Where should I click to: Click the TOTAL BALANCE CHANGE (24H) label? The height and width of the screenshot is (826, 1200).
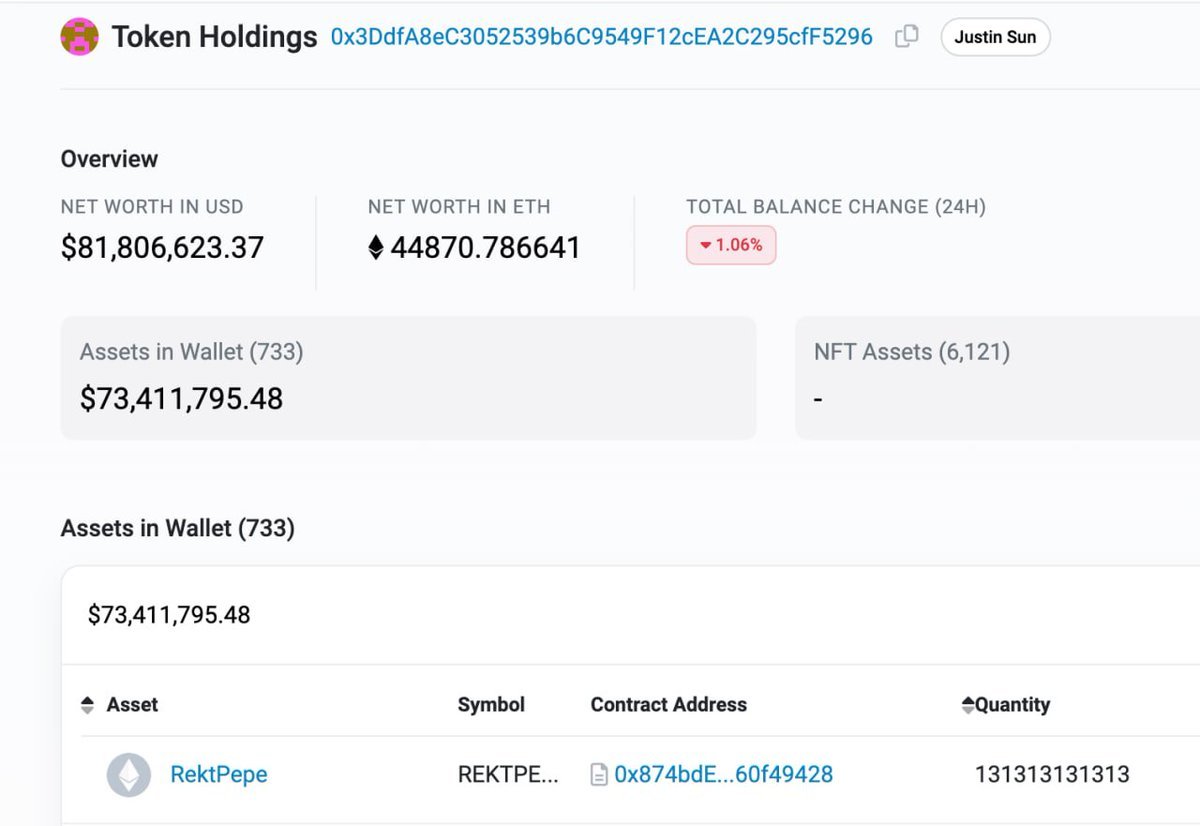[836, 207]
